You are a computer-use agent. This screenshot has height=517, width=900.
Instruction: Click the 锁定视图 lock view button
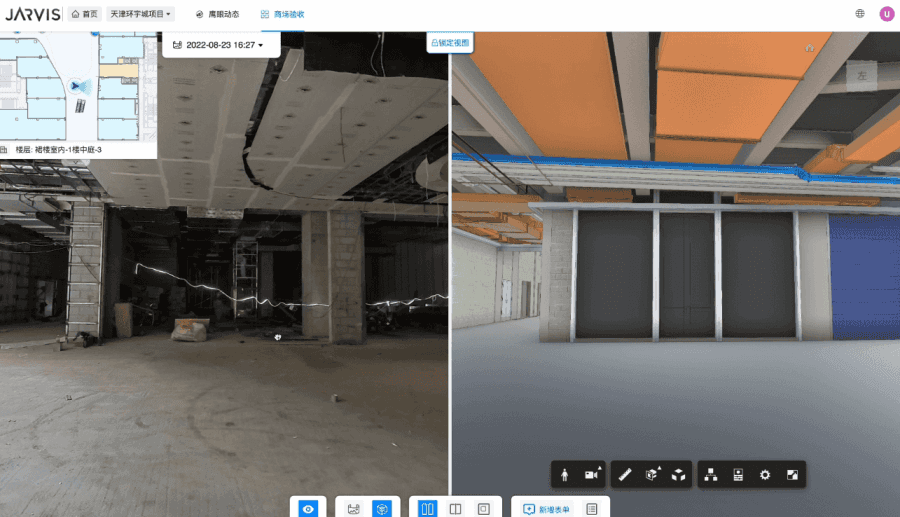point(449,43)
